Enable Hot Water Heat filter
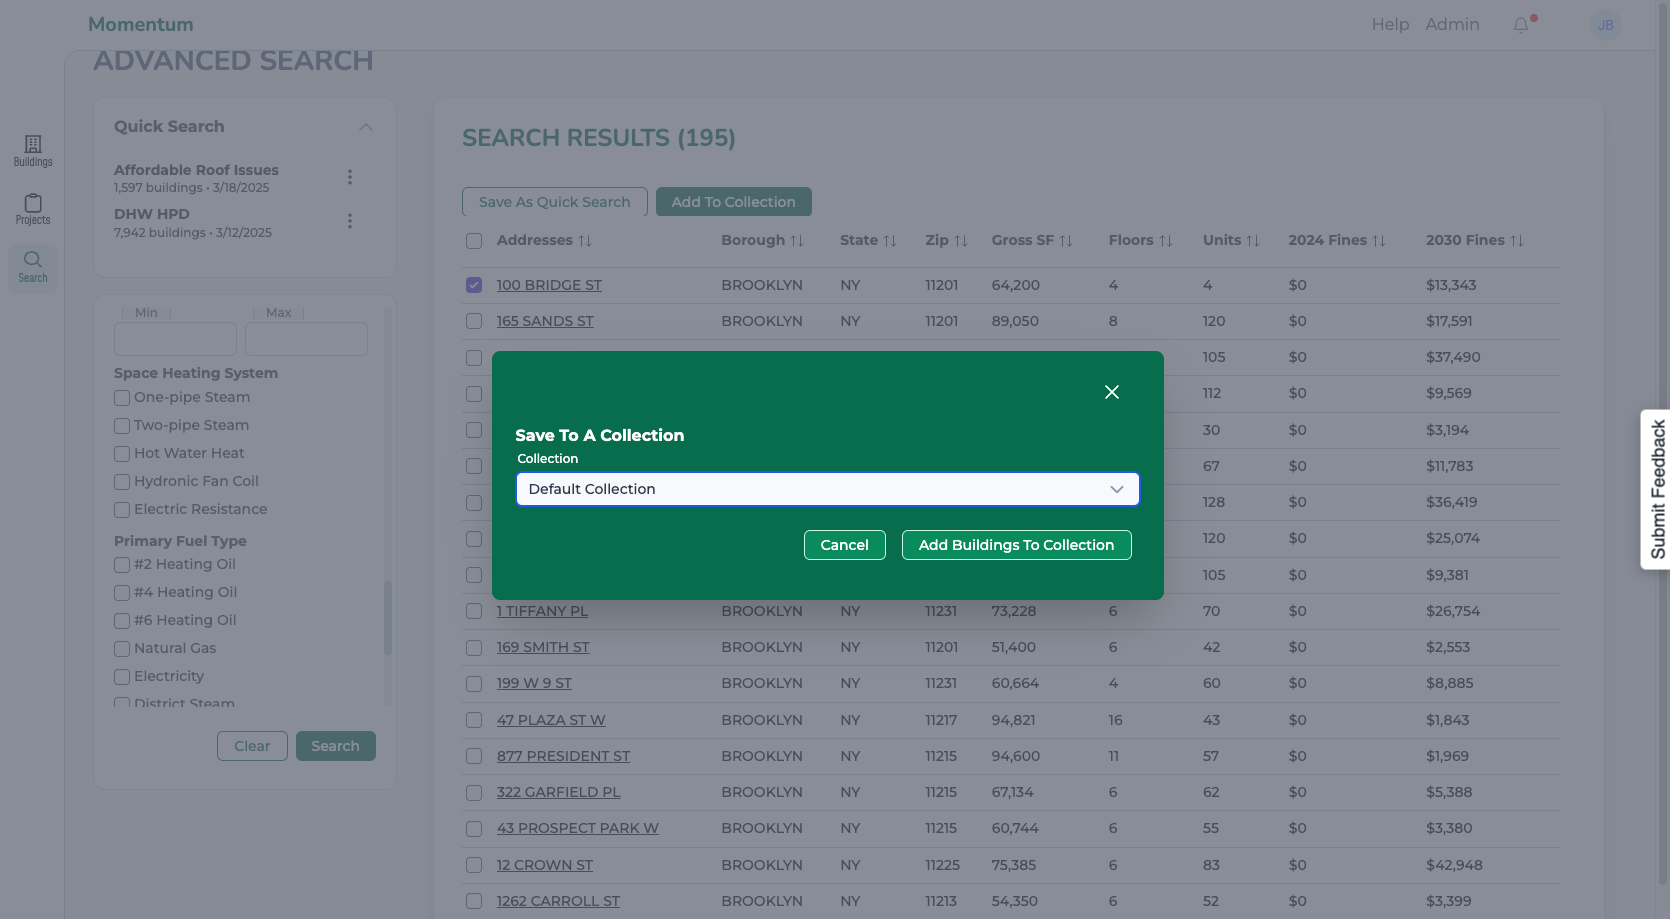 pos(122,454)
